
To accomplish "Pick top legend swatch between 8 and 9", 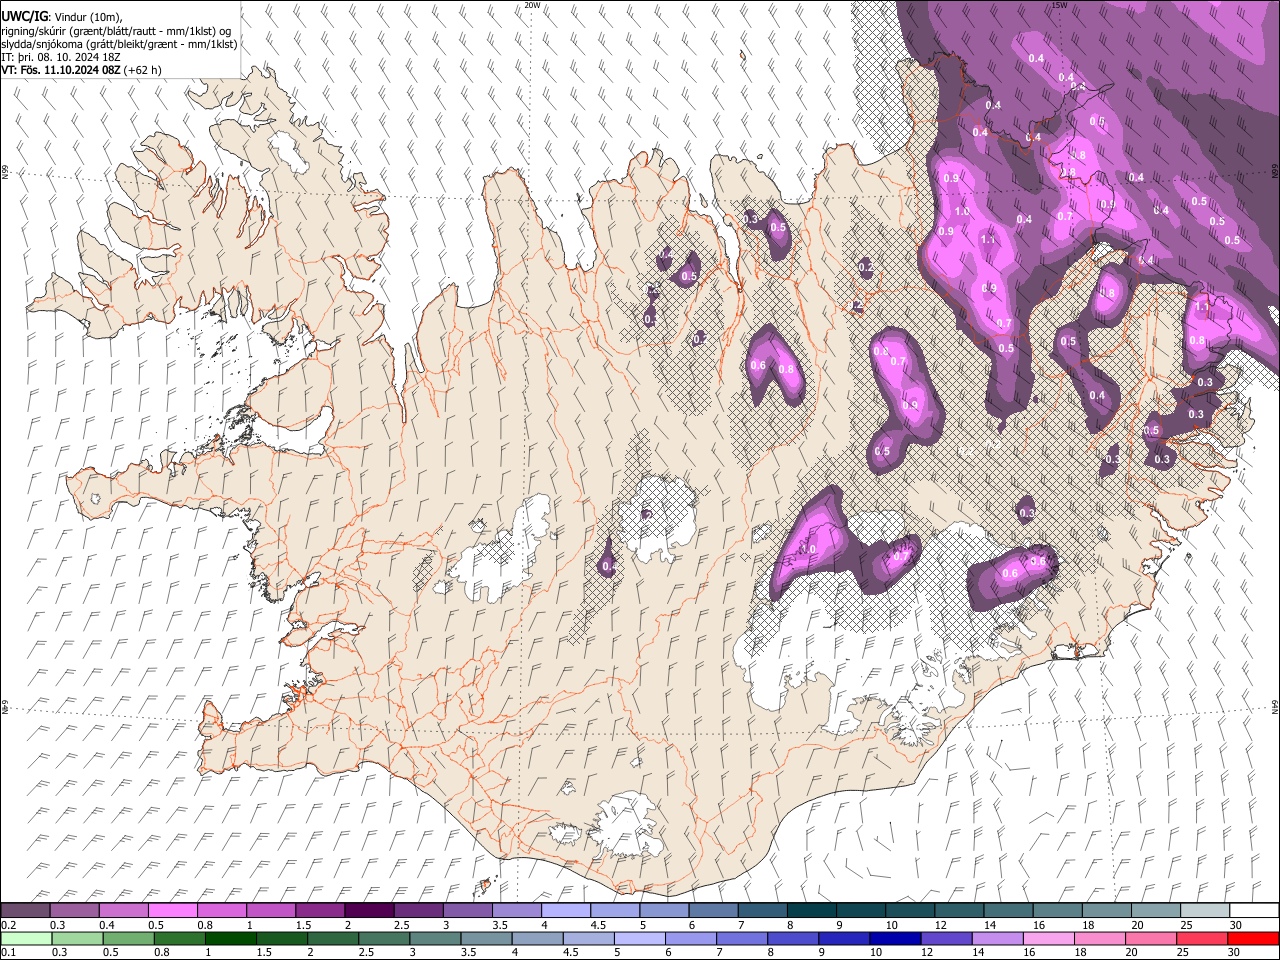I will click(x=811, y=910).
